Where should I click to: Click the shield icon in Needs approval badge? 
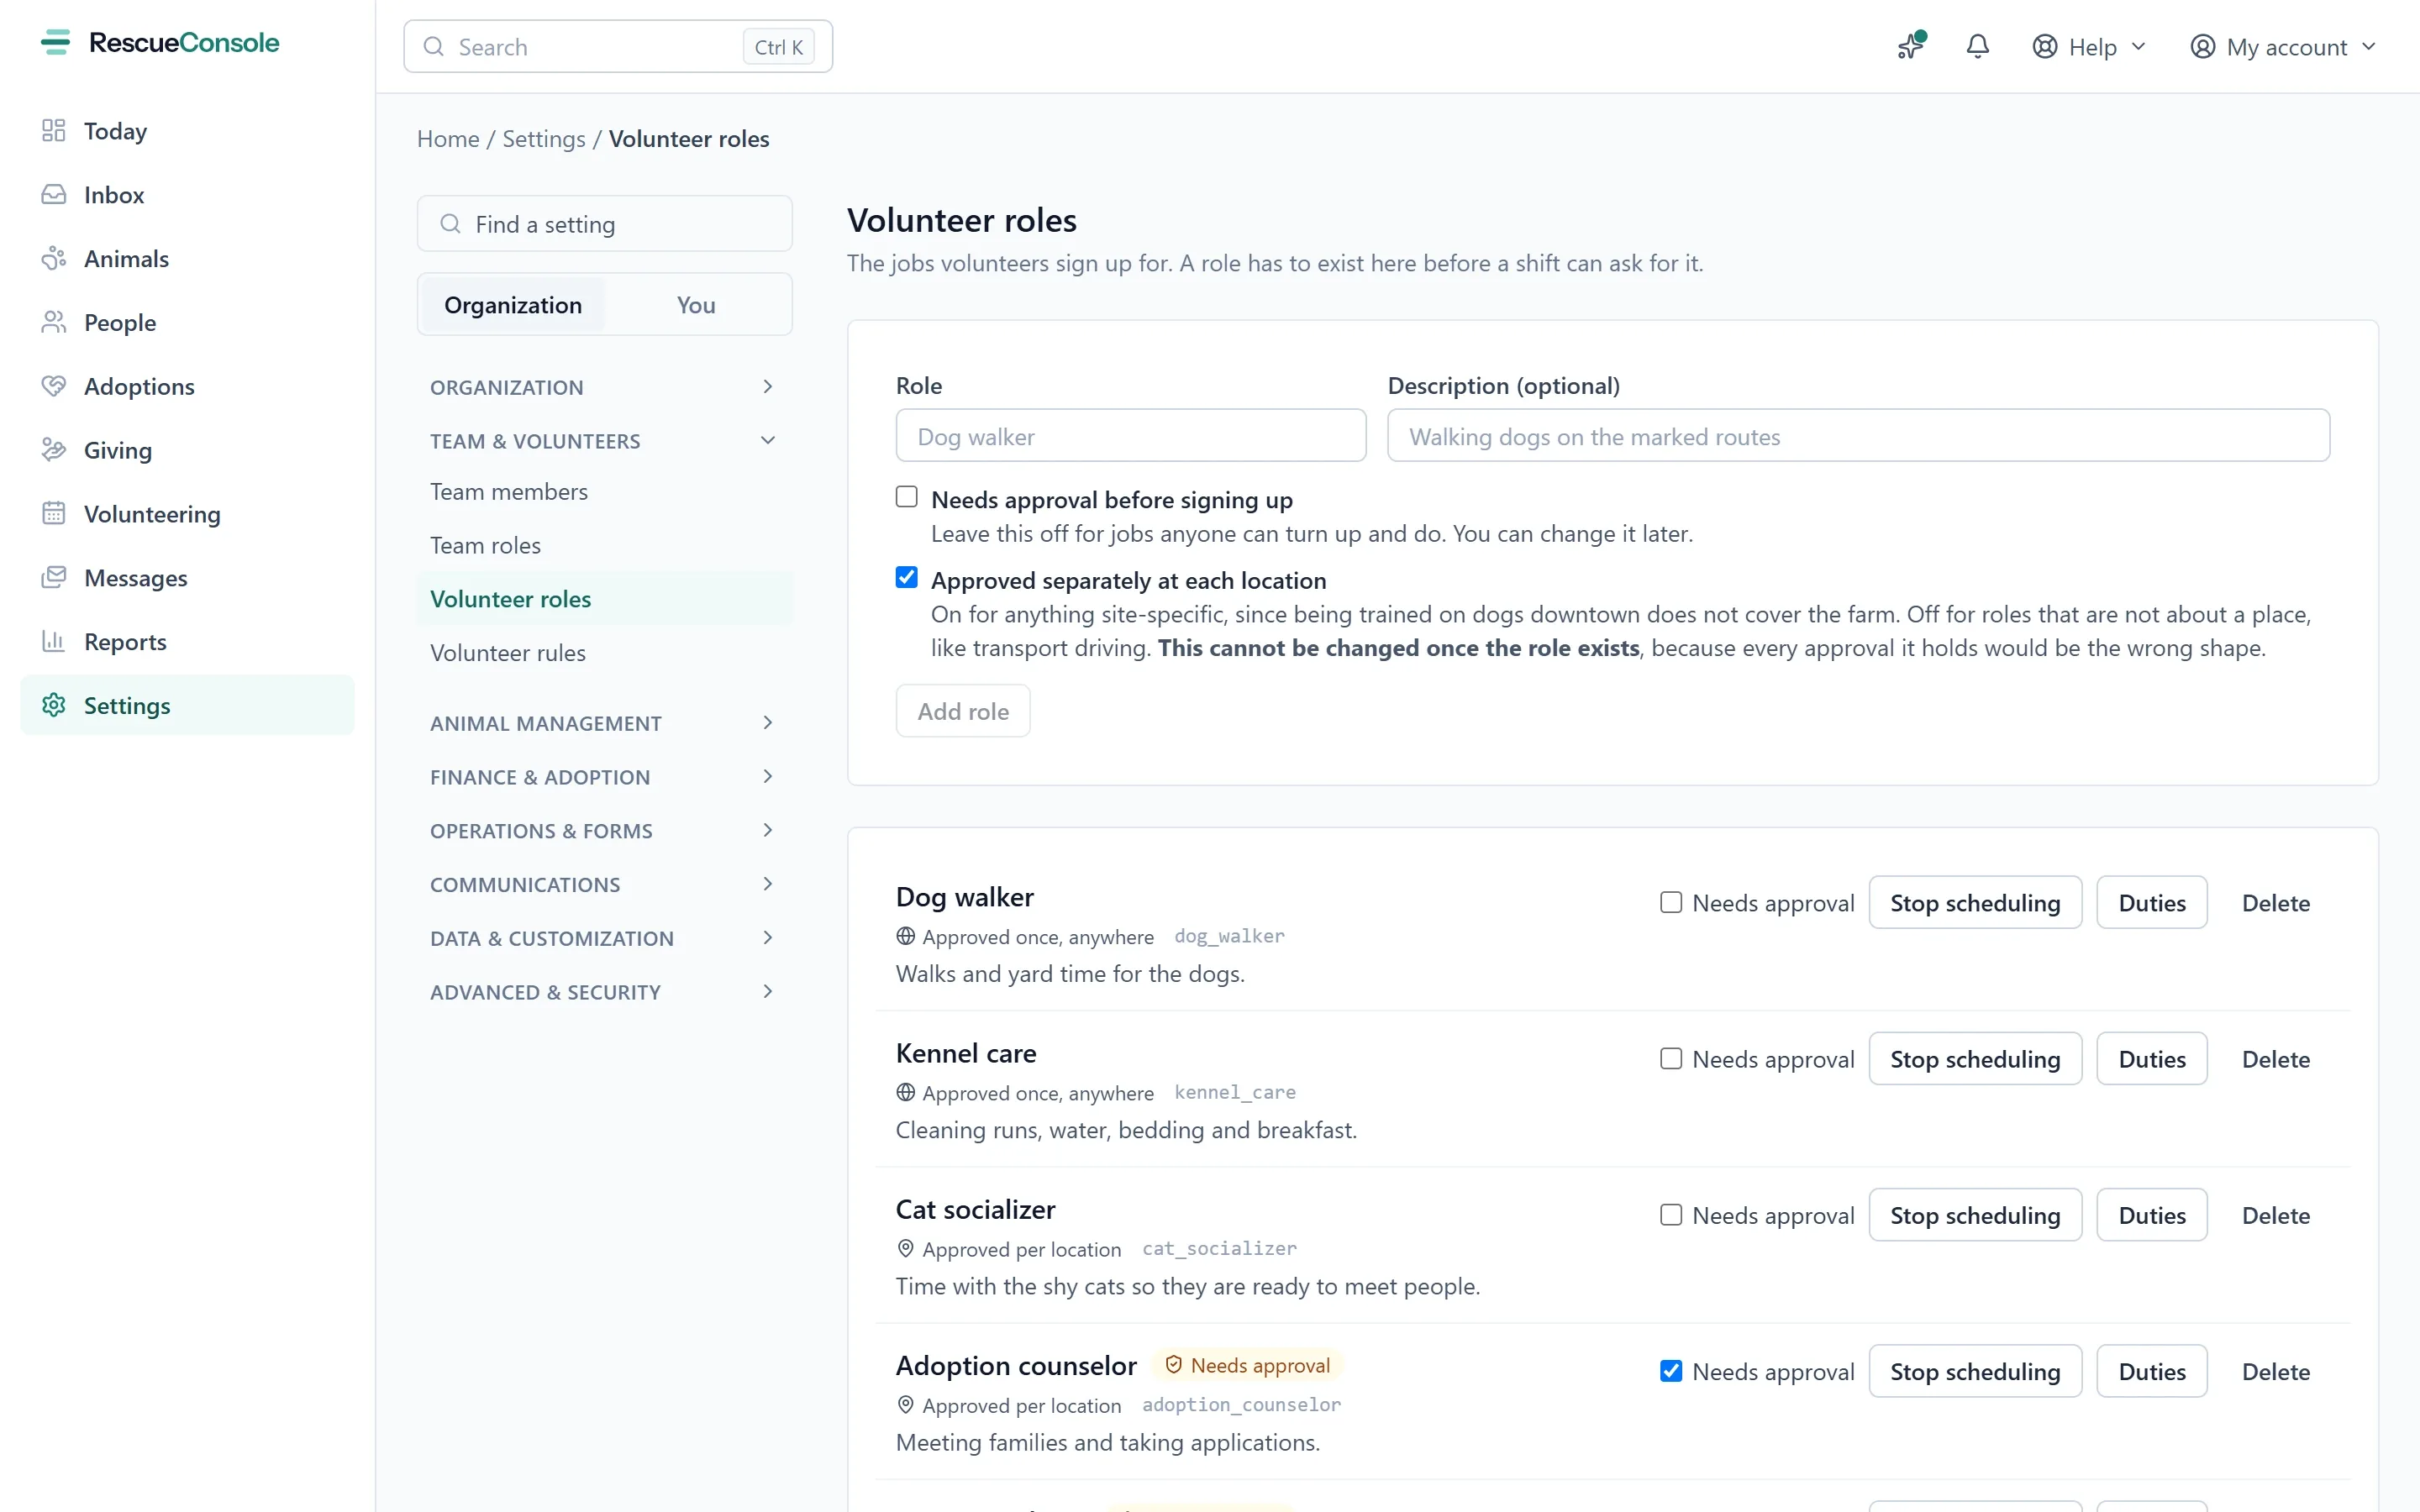click(x=1174, y=1365)
